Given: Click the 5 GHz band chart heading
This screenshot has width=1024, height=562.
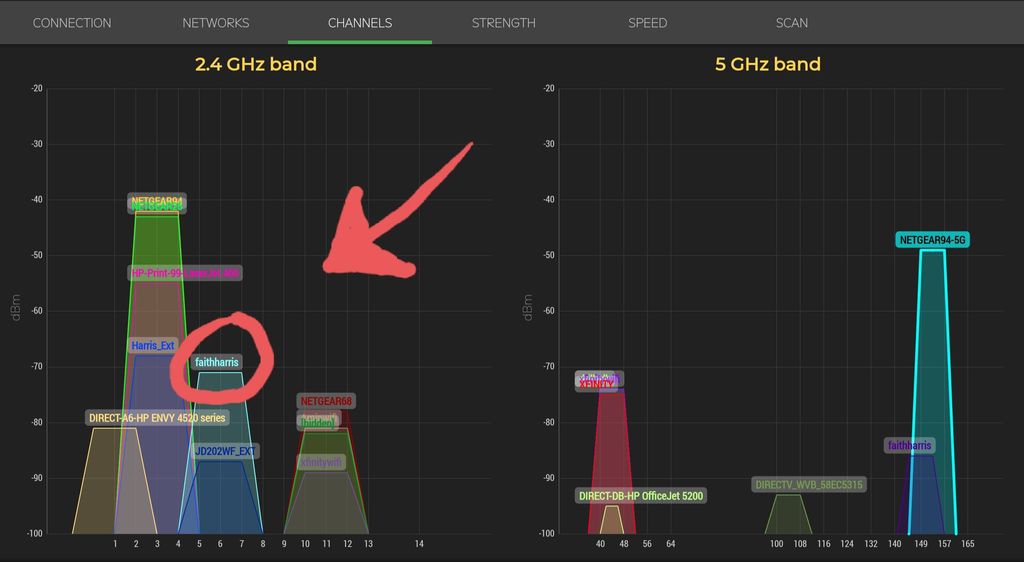Looking at the screenshot, I should click(767, 64).
